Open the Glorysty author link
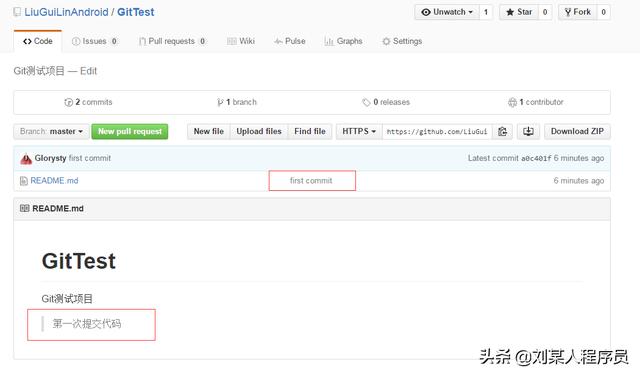 (50, 158)
